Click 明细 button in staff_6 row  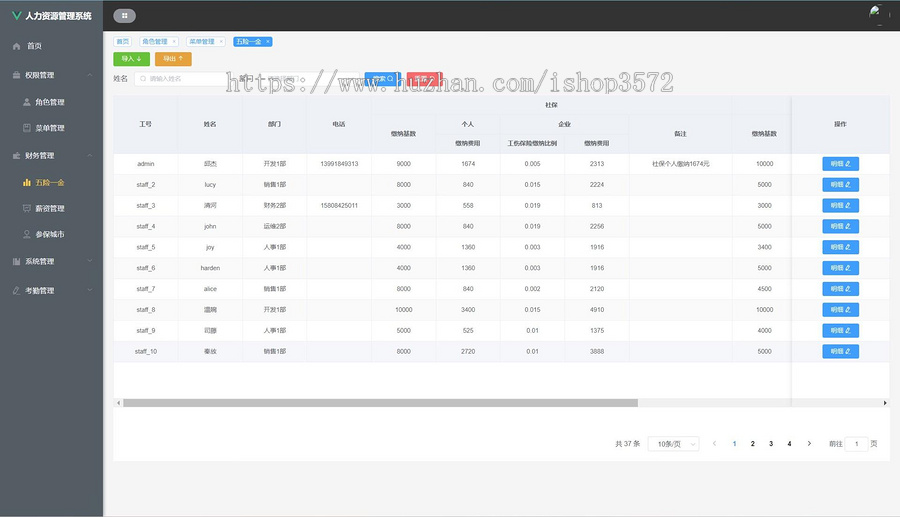tap(840, 268)
